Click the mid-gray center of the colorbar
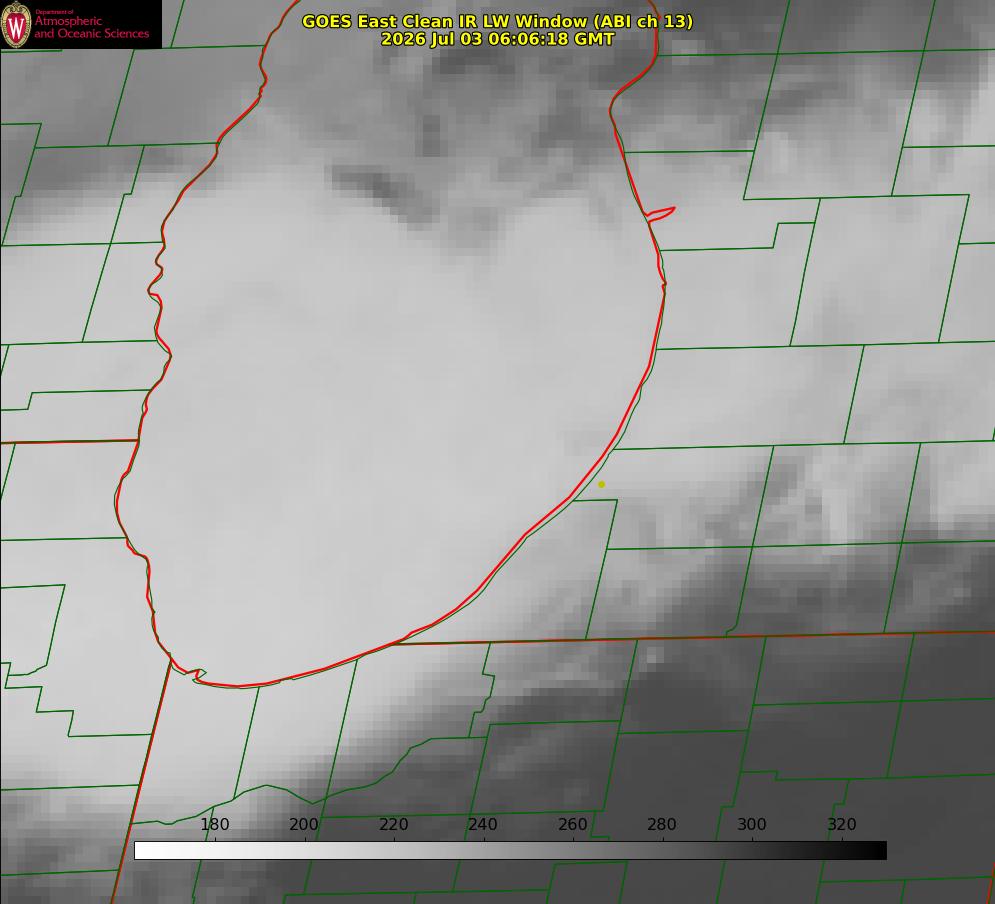This screenshot has width=995, height=904. (x=510, y=851)
